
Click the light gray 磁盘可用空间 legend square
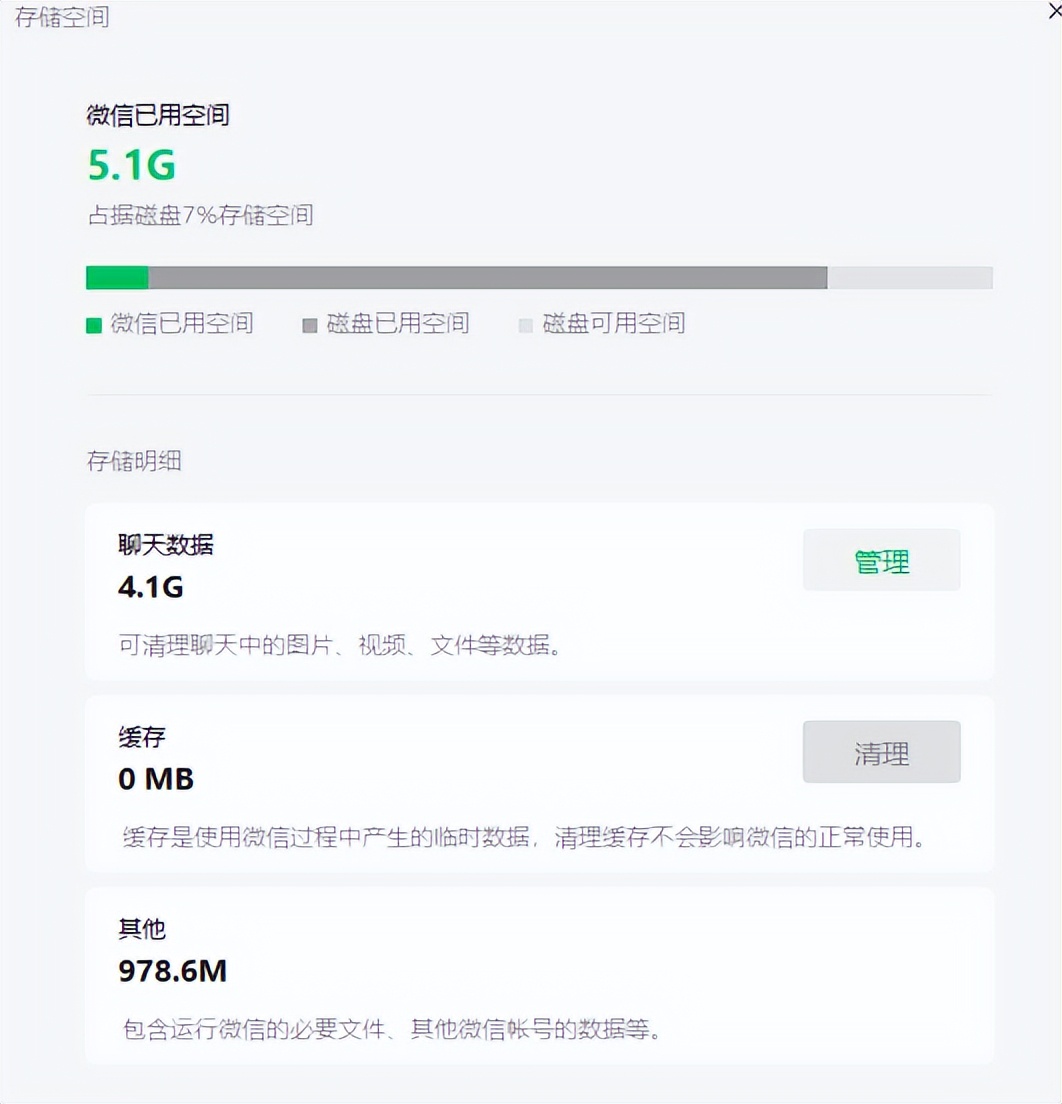tap(526, 325)
